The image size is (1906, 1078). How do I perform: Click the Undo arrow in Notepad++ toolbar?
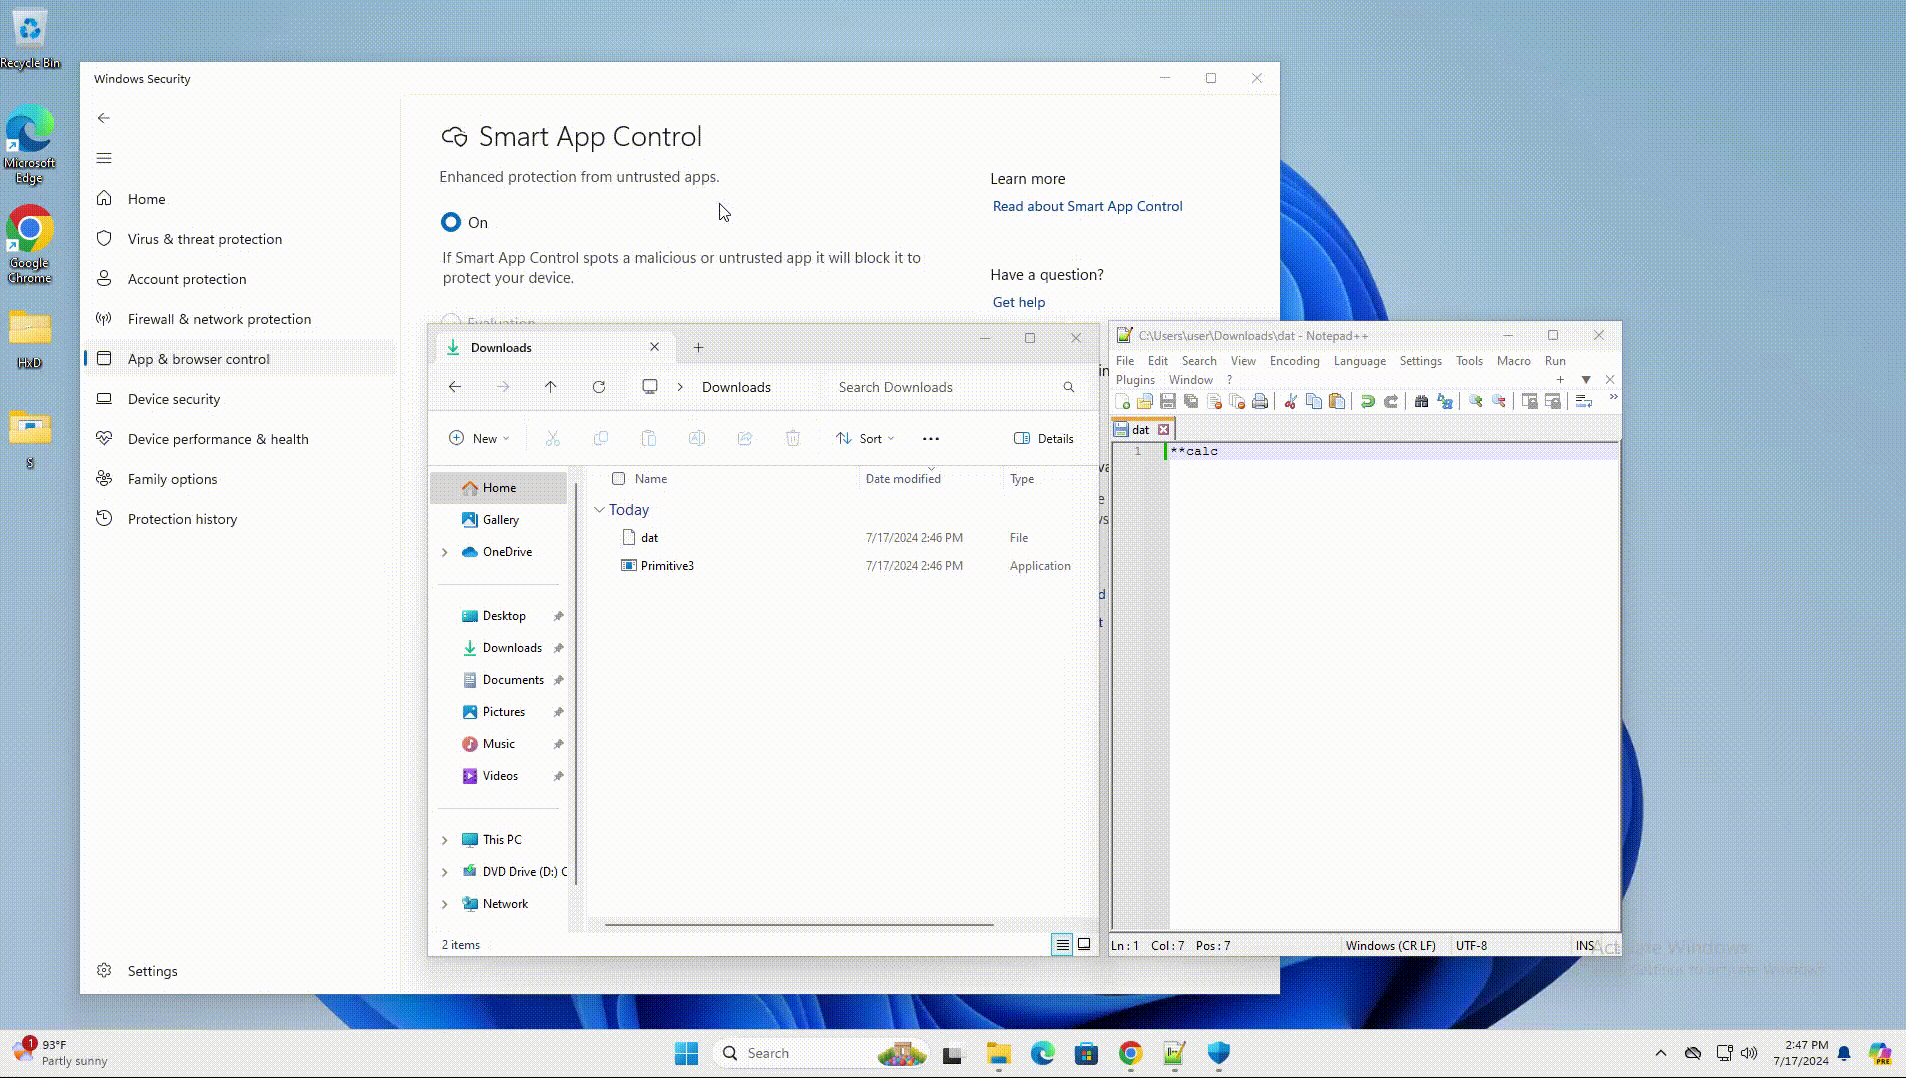1367,402
